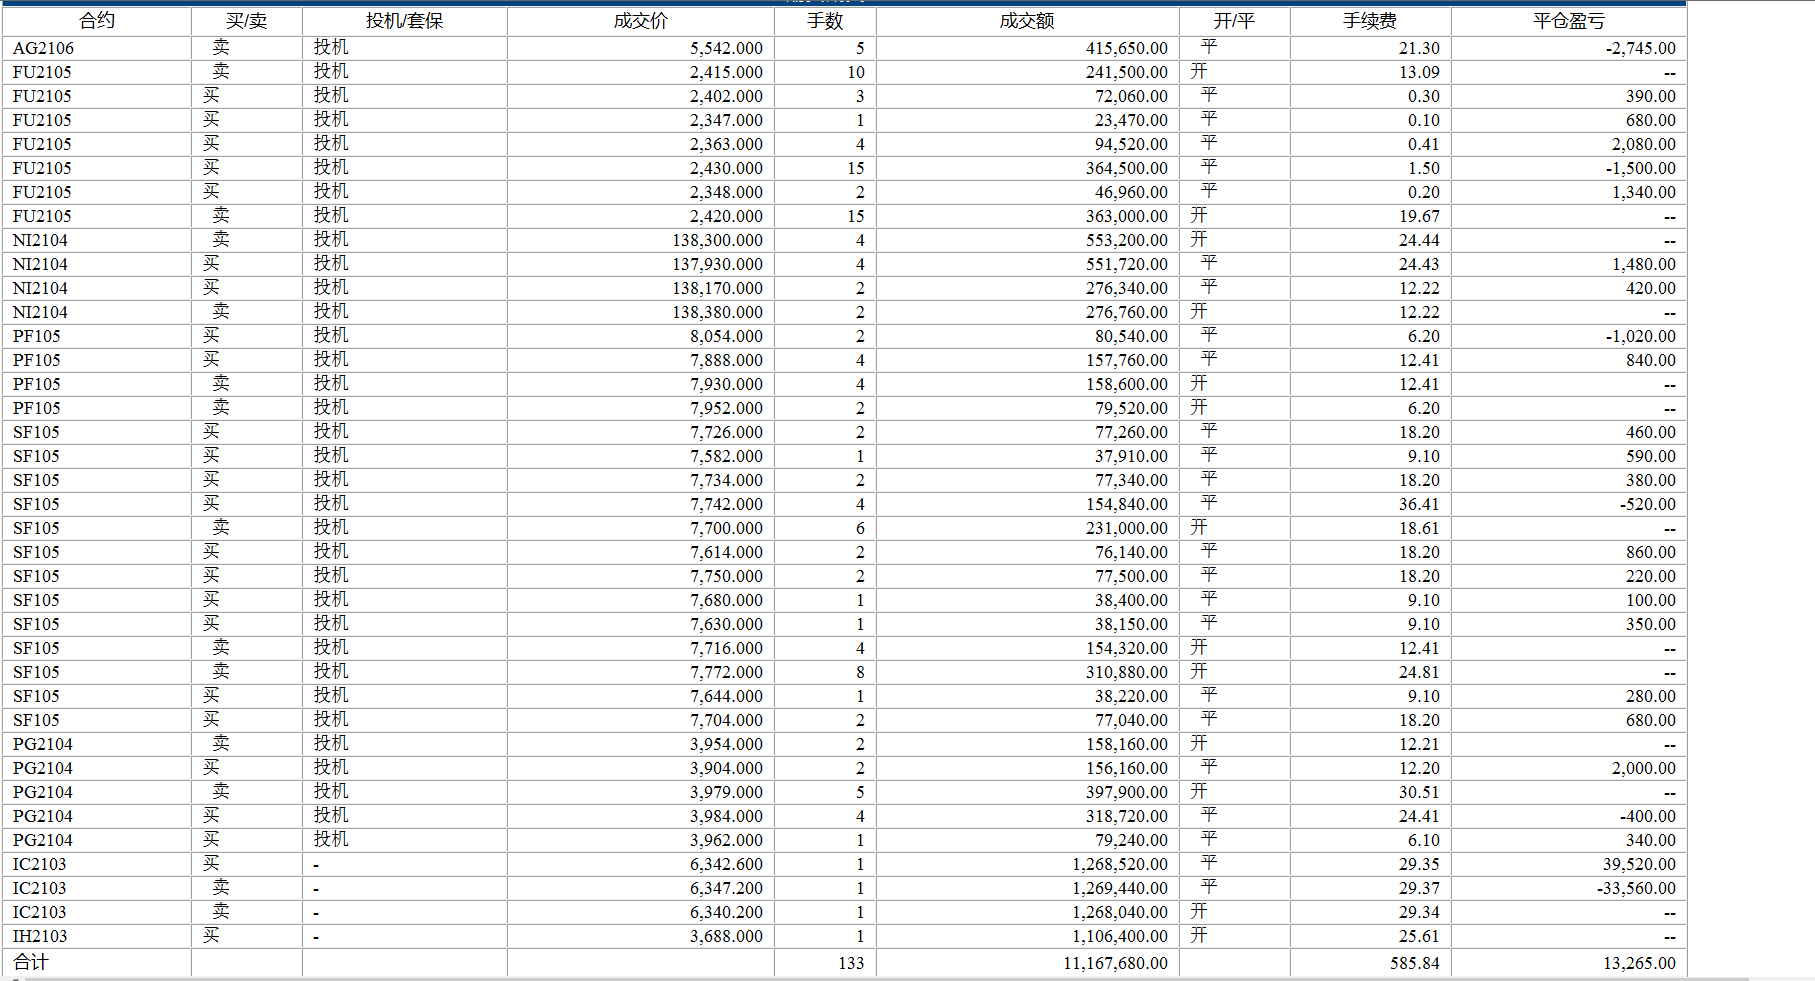Screen dimensions: 1815x981
Task: Select the 开/平 column header
Action: click(1234, 21)
